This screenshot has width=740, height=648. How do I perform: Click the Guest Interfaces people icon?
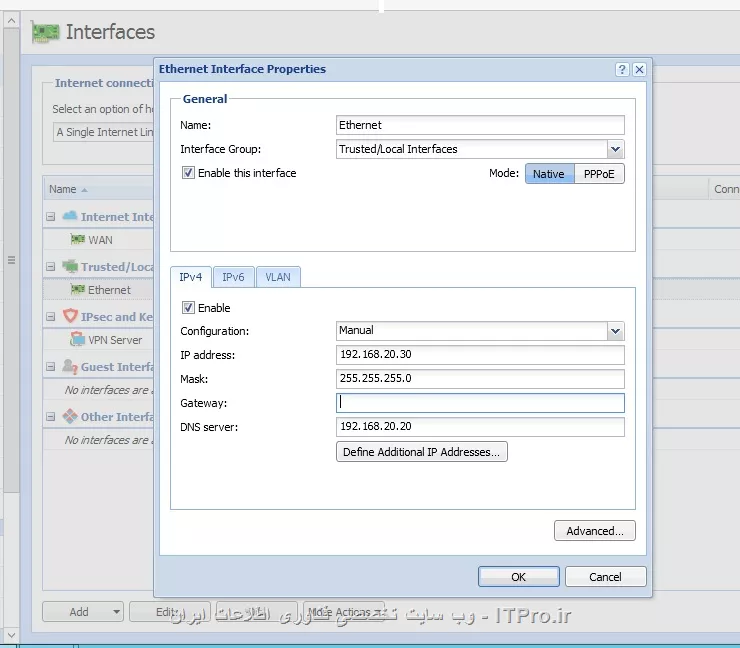(70, 366)
